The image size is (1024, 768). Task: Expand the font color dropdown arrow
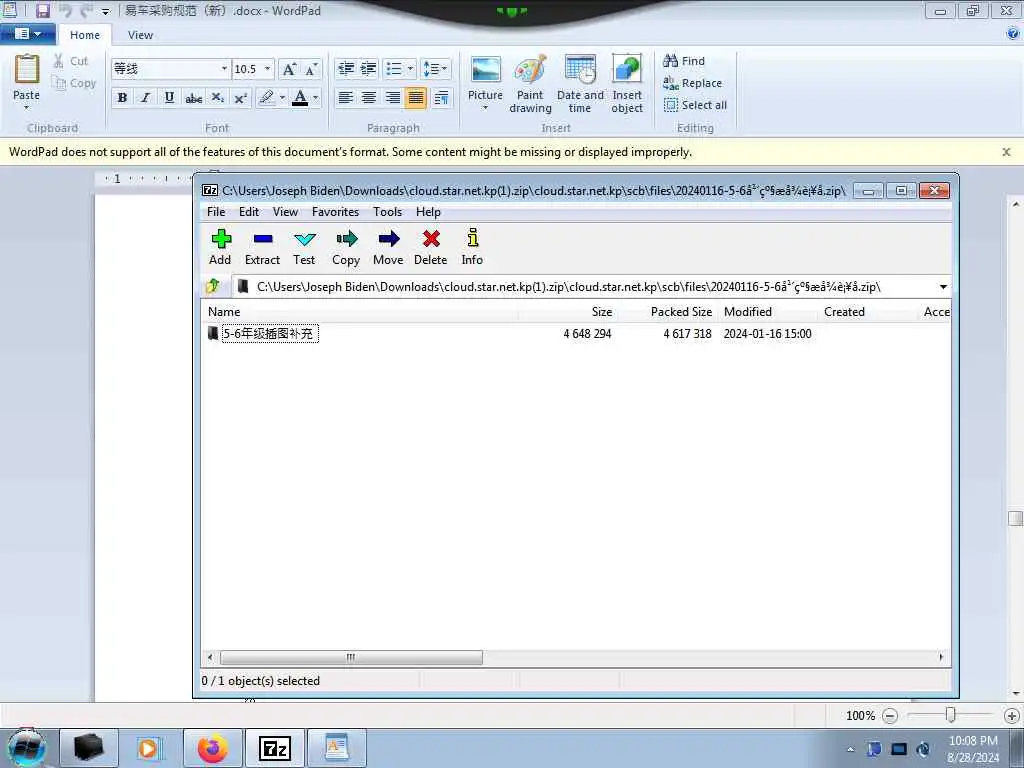(x=315, y=98)
